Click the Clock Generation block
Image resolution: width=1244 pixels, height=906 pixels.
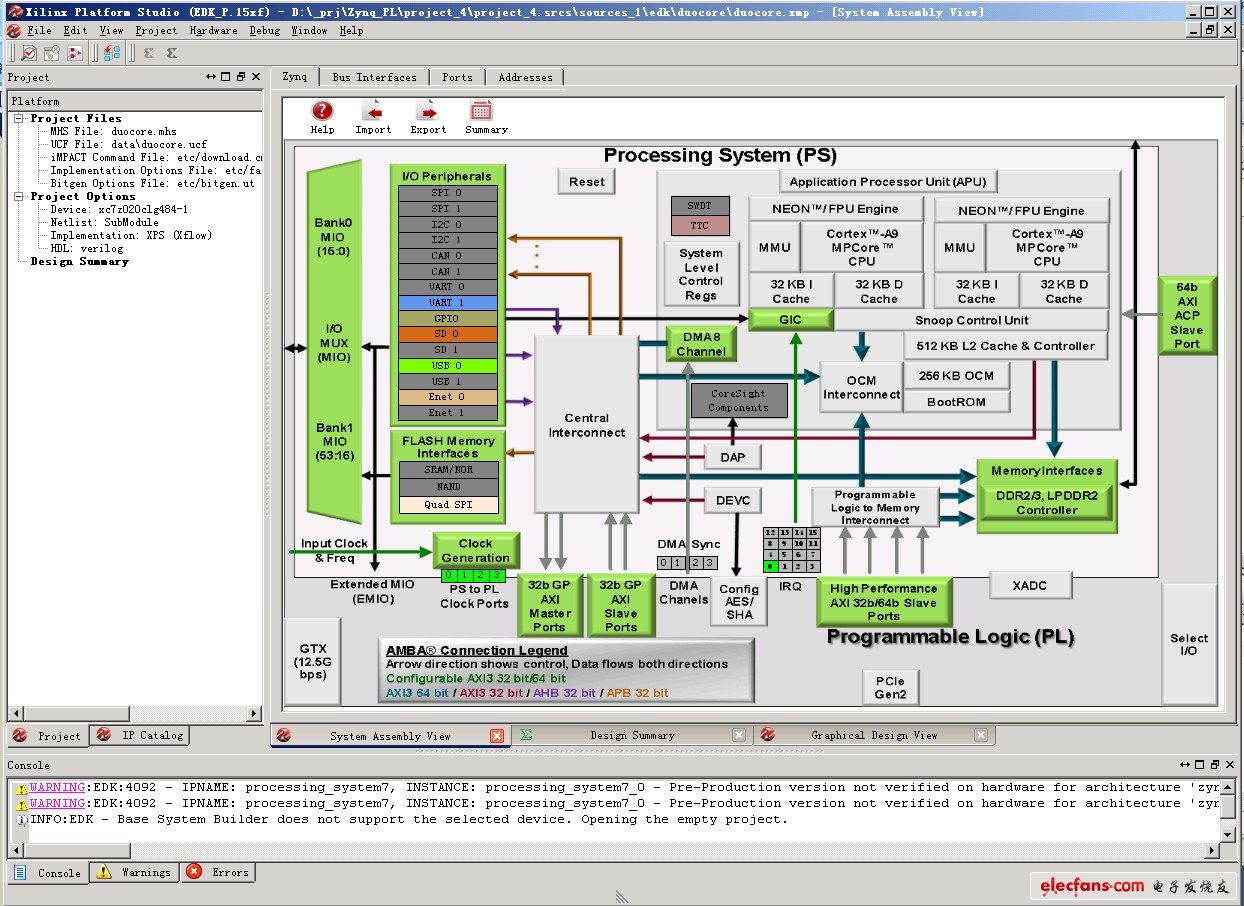(475, 551)
